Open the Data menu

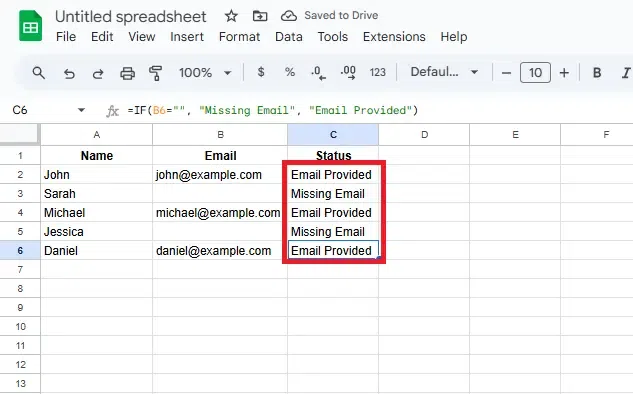point(289,37)
